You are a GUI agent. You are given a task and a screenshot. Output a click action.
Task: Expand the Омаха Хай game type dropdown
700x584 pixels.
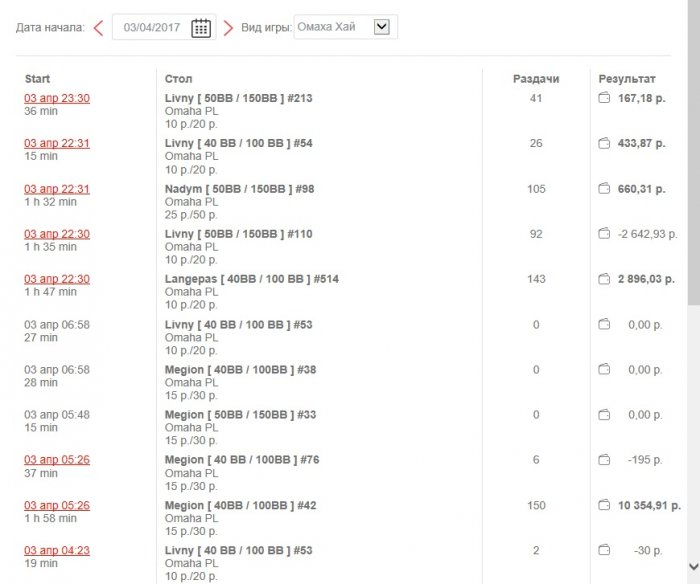[x=380, y=27]
